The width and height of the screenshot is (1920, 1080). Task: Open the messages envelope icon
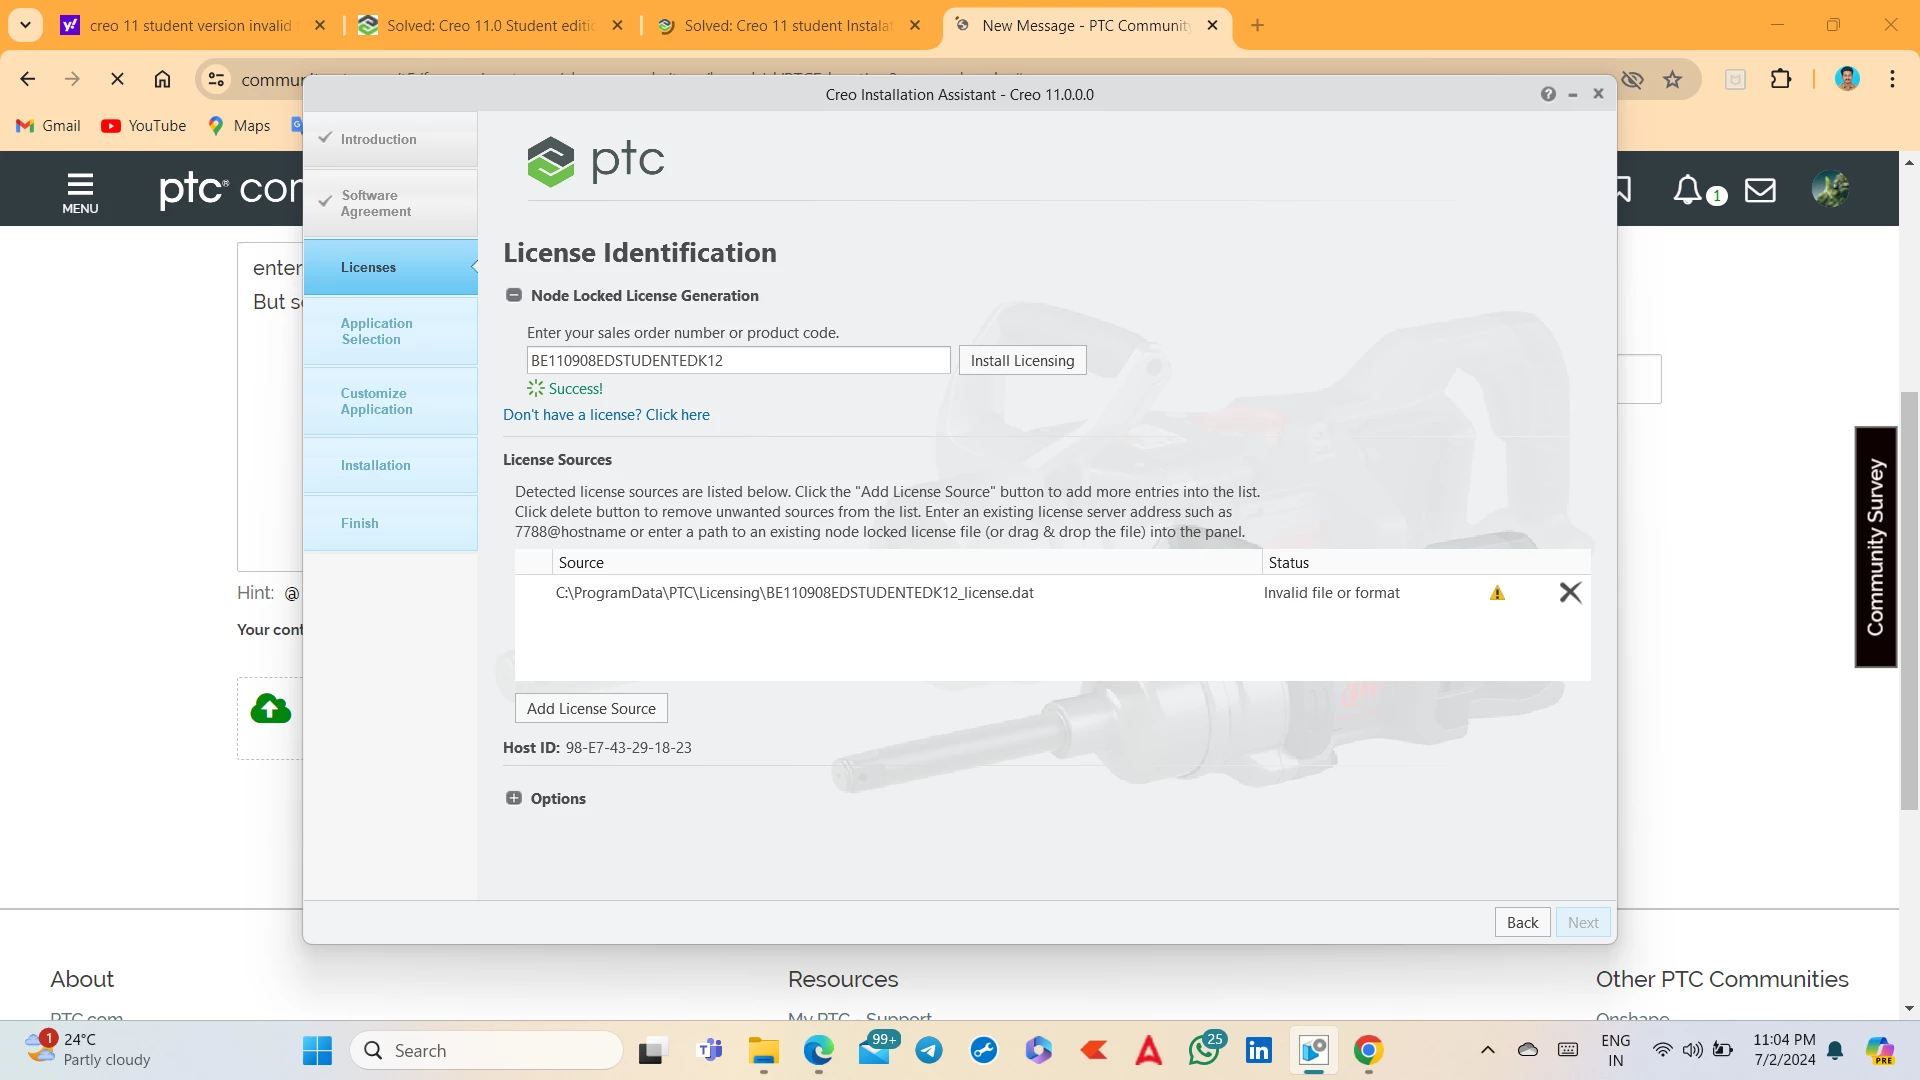[x=1760, y=189]
